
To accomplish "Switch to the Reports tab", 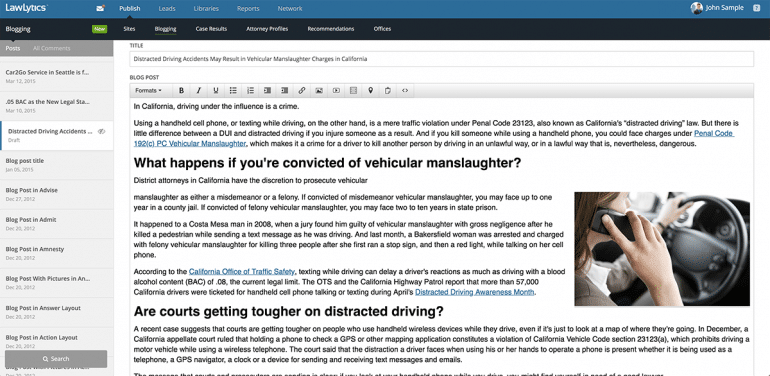I will pyautogui.click(x=248, y=8).
